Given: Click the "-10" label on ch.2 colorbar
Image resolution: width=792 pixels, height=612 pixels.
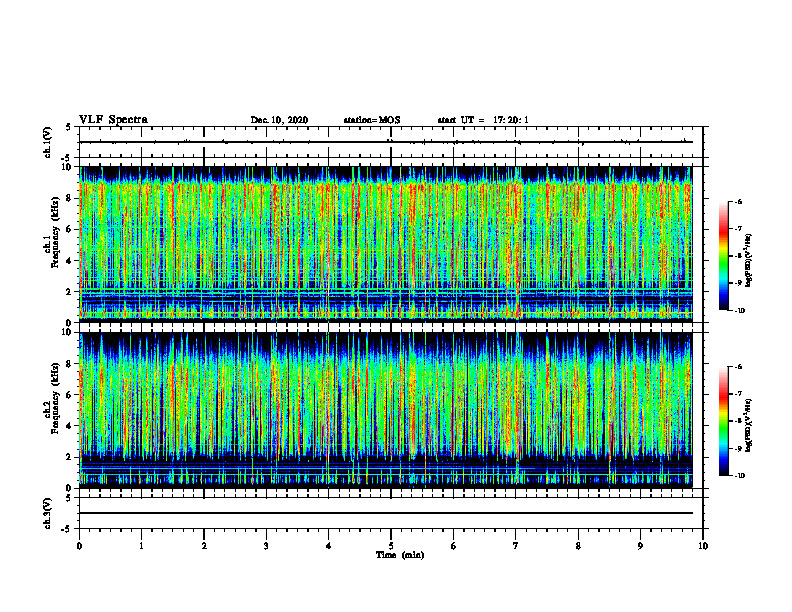Looking at the screenshot, I should click(739, 476).
